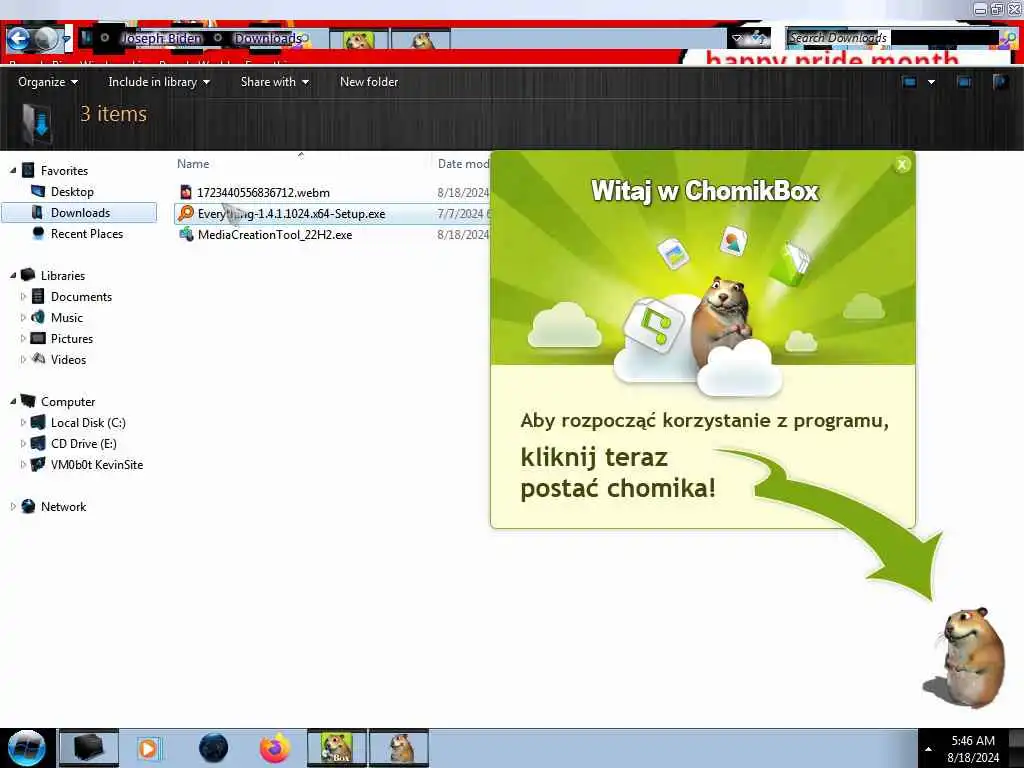This screenshot has height=768, width=1024.
Task: Select MediaCreationTool_22H2.exe file
Action: [274, 234]
